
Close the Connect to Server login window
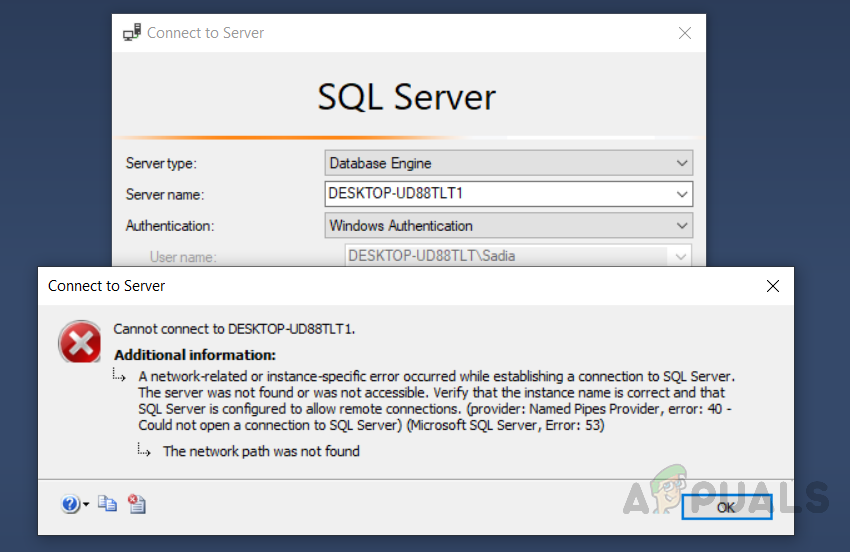(685, 33)
